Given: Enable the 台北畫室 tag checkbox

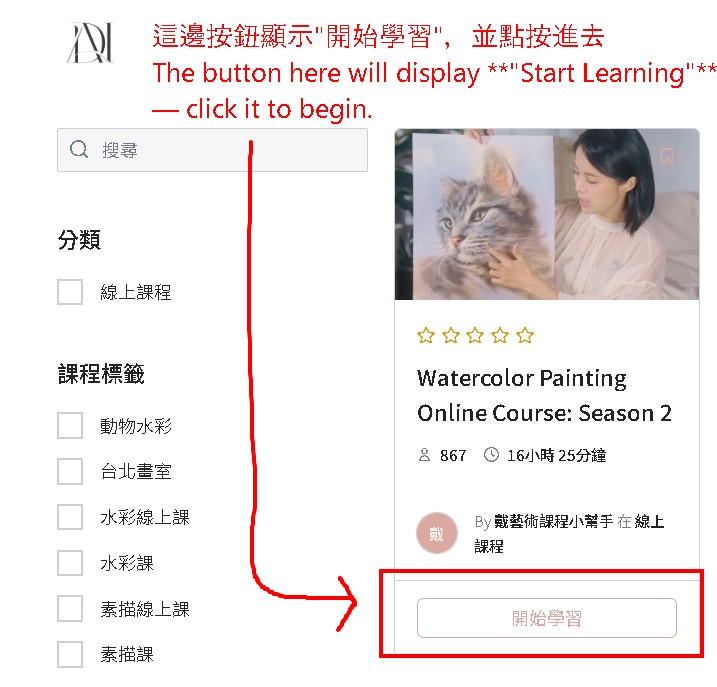Looking at the screenshot, I should [x=70, y=471].
